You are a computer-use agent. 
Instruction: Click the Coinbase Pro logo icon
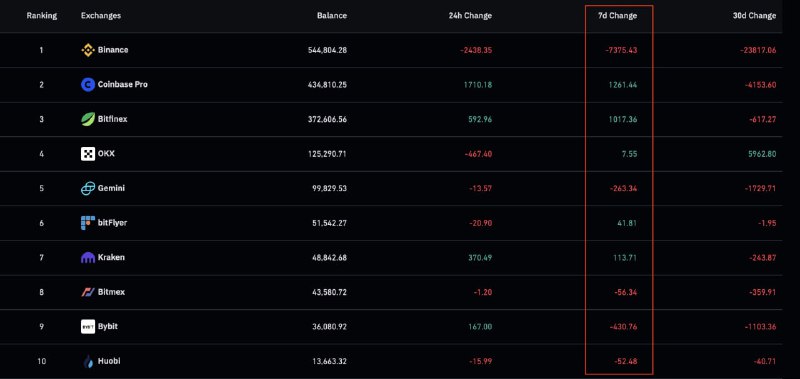[x=88, y=85]
